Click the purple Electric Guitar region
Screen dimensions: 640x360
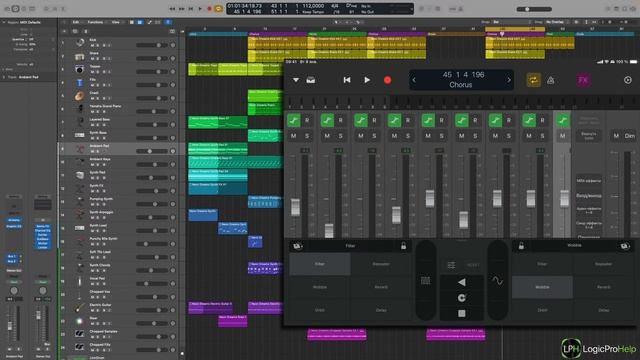point(210,307)
